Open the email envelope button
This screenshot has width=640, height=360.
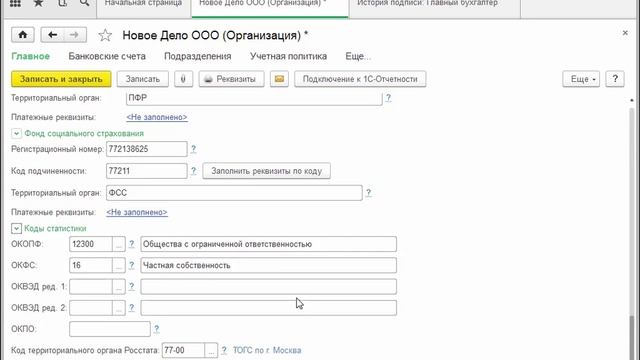279,79
